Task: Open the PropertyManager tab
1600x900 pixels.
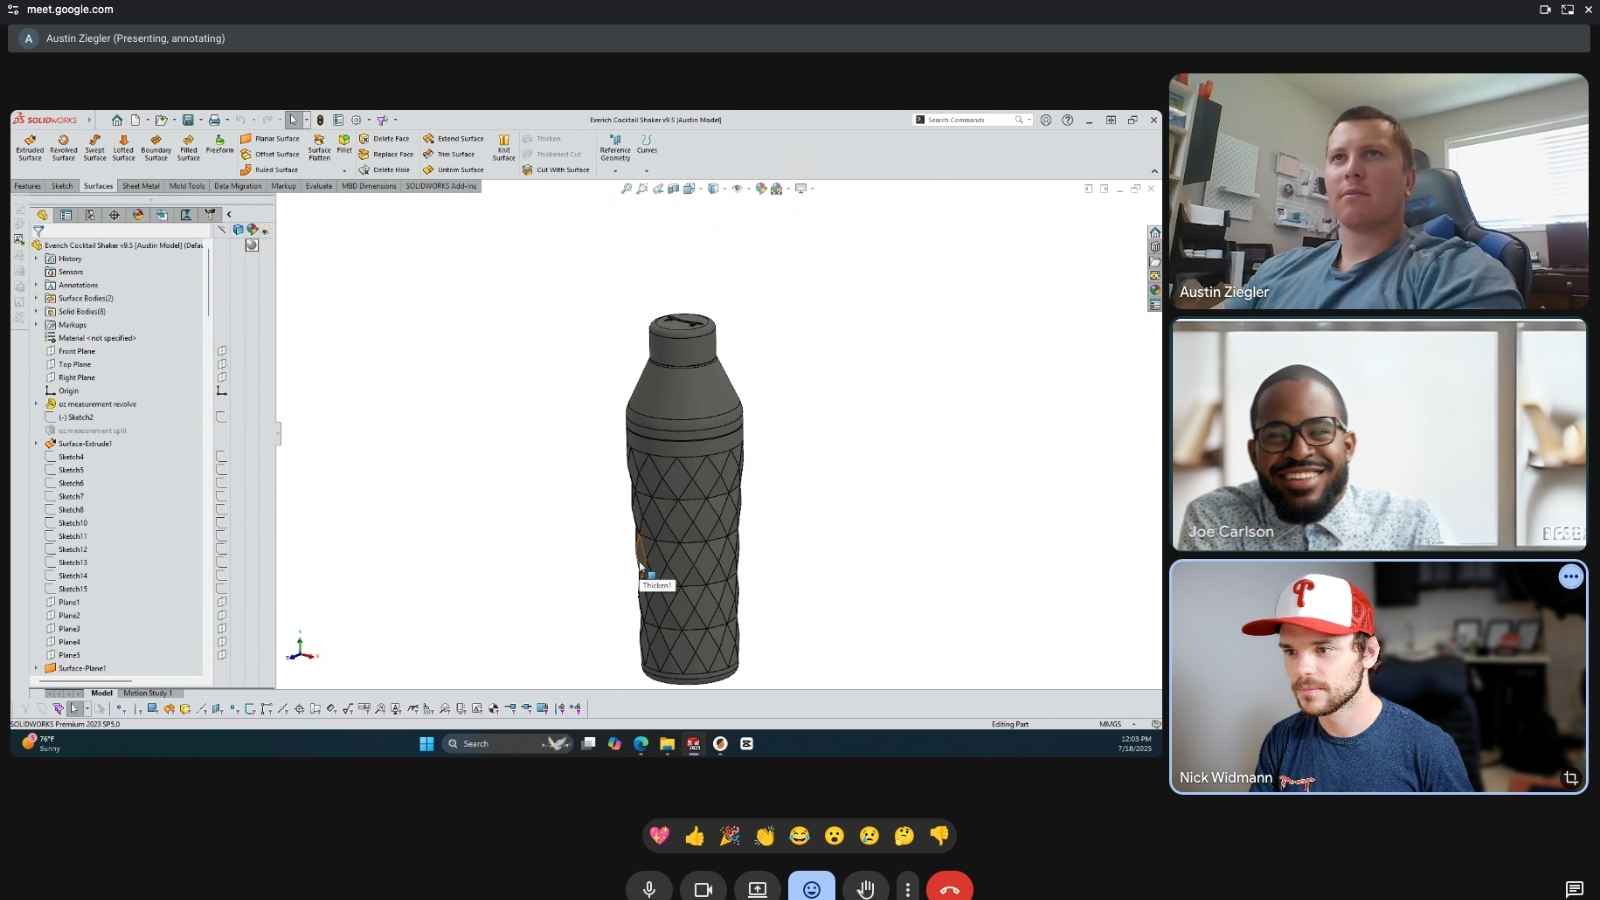Action: point(66,215)
